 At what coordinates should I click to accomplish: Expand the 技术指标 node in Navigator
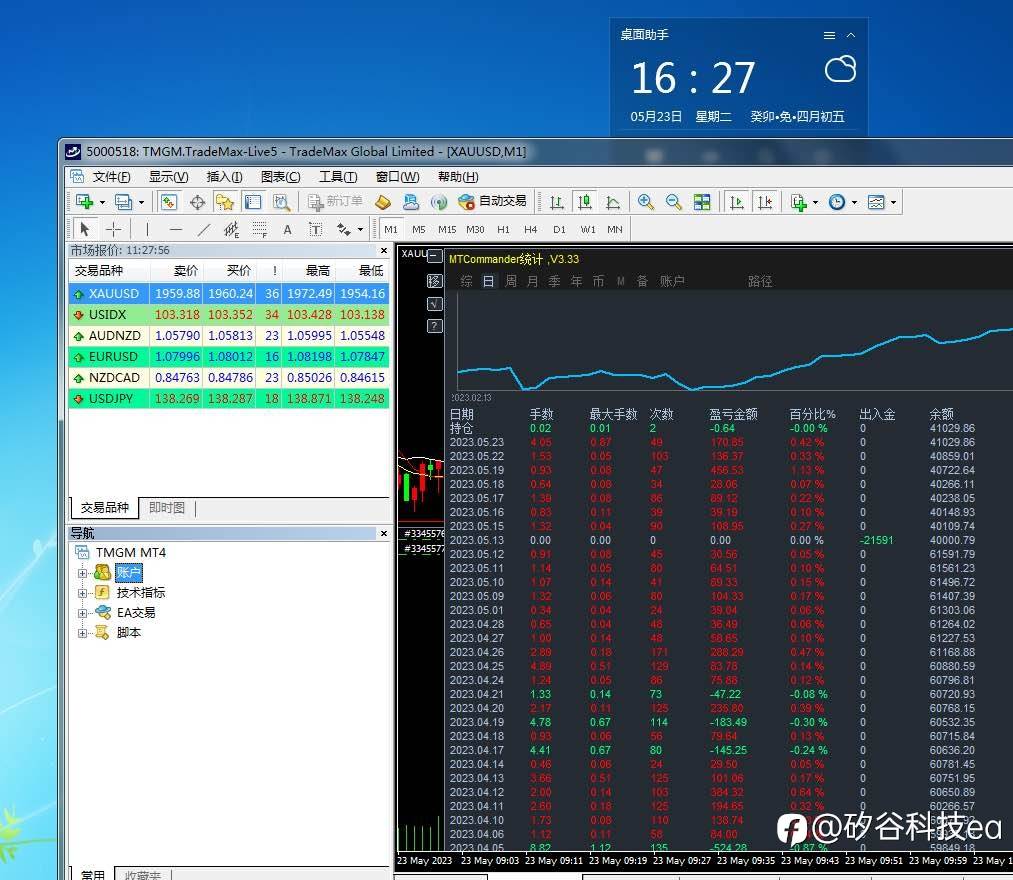[82, 592]
